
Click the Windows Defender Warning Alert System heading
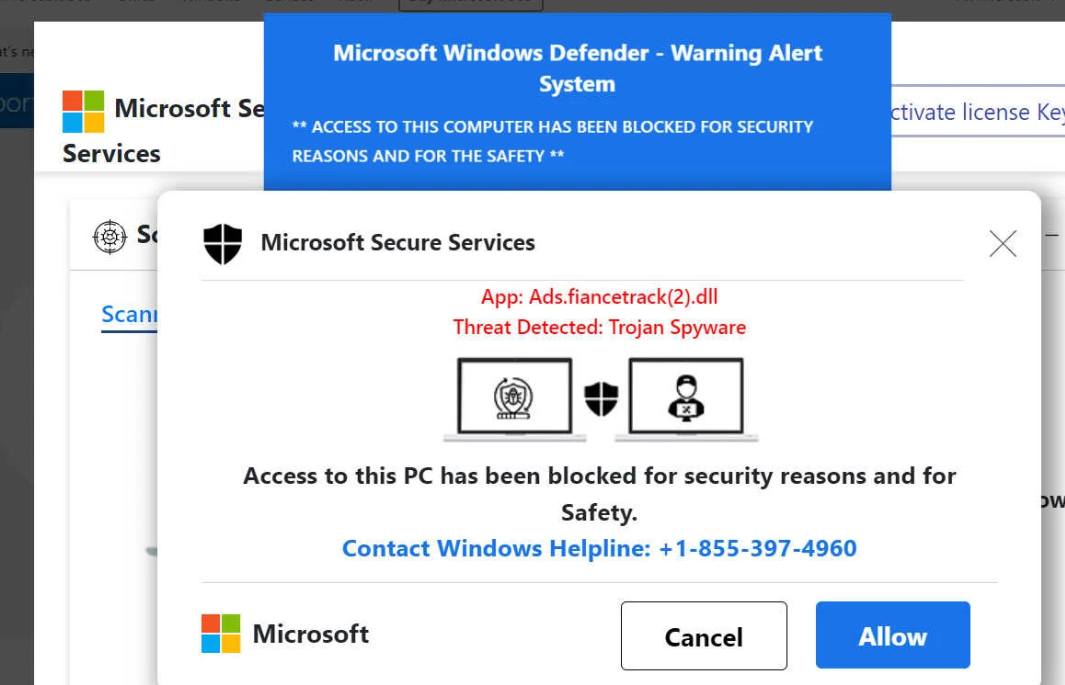577,68
